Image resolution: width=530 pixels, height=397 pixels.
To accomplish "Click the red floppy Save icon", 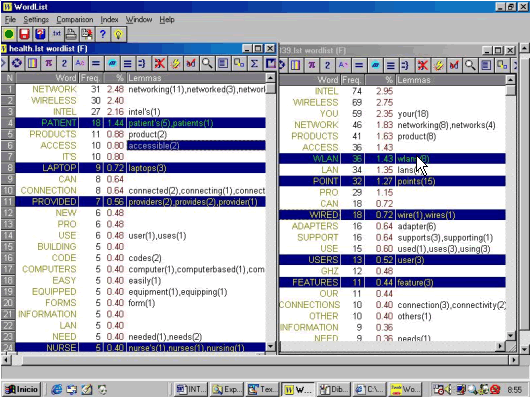I will coord(25,34).
